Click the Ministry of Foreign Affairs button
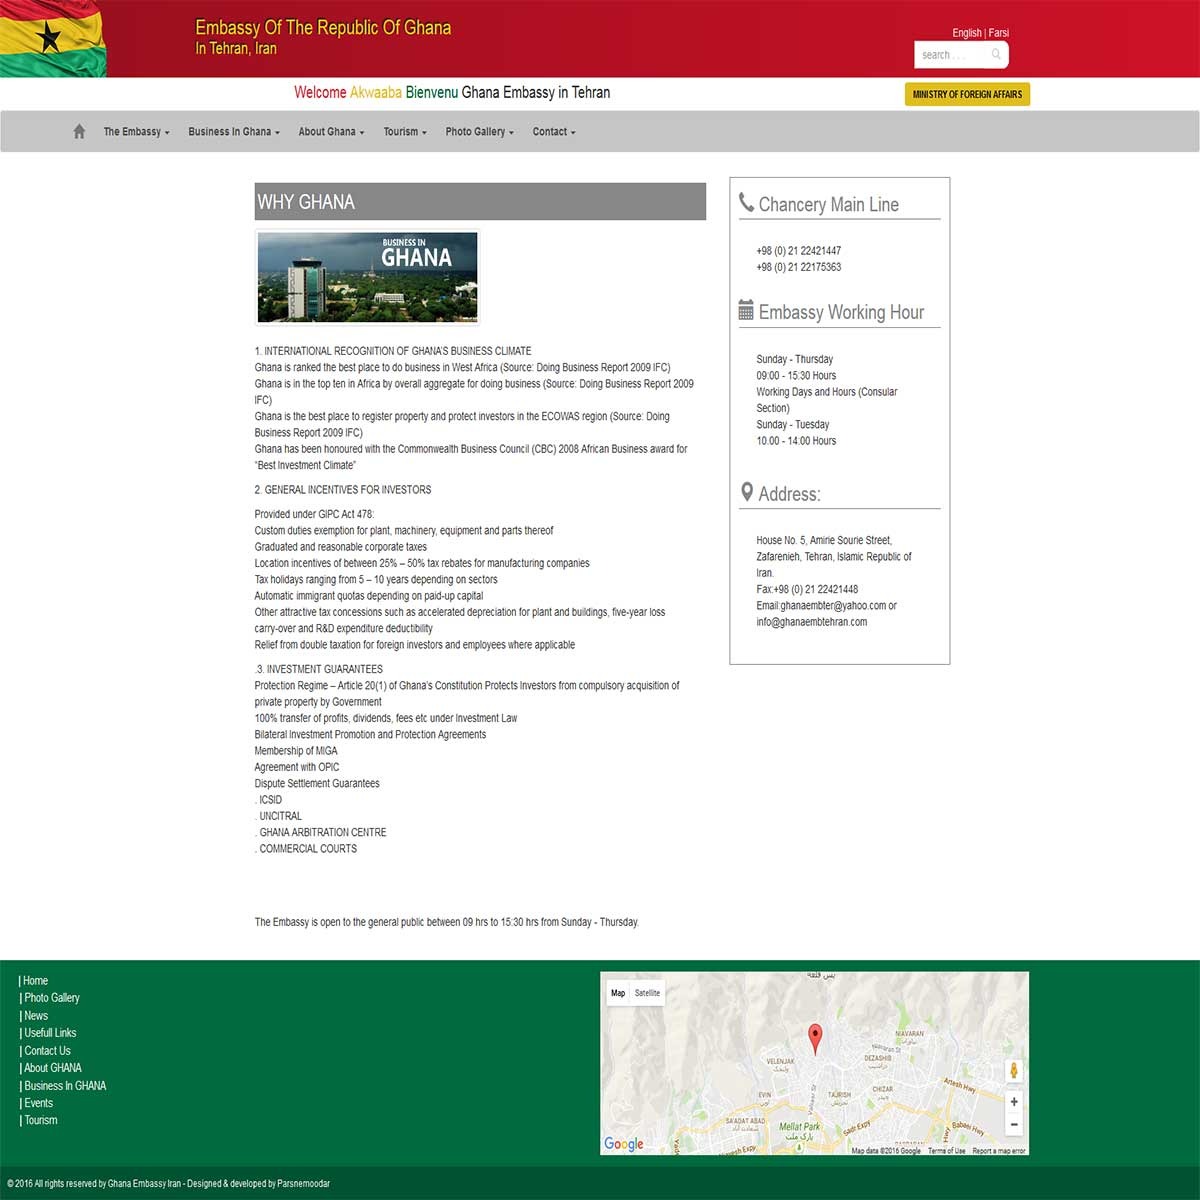The image size is (1200, 1200). point(967,94)
